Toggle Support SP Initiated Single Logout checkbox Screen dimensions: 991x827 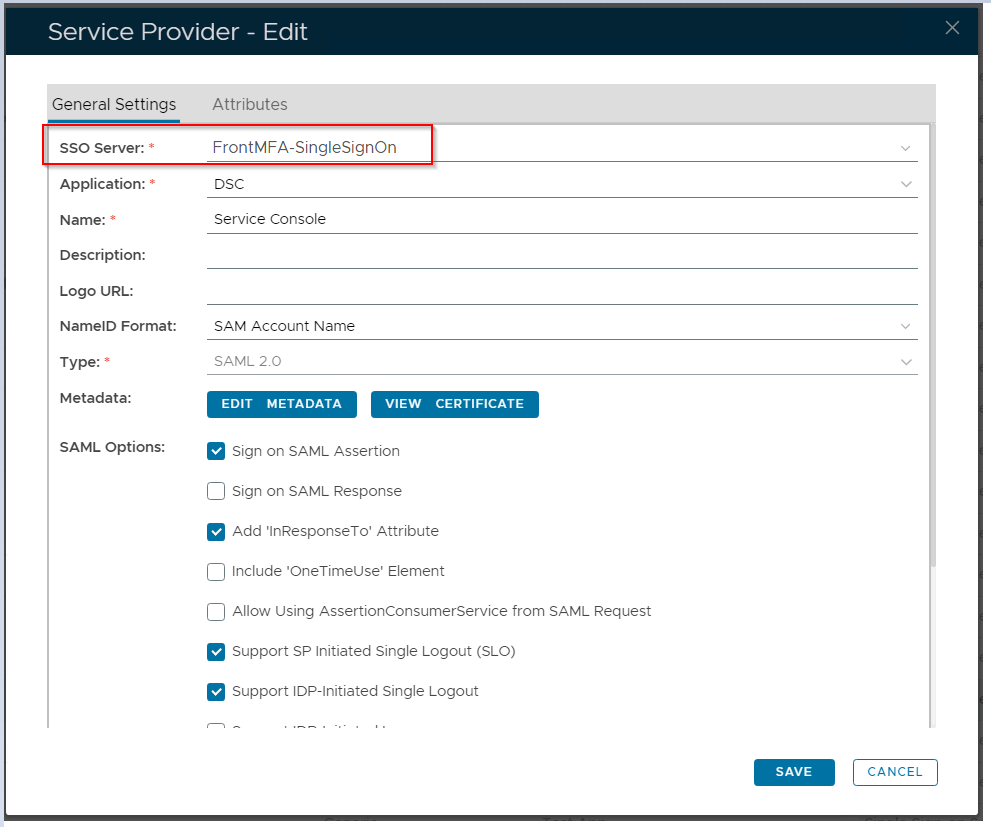(216, 651)
